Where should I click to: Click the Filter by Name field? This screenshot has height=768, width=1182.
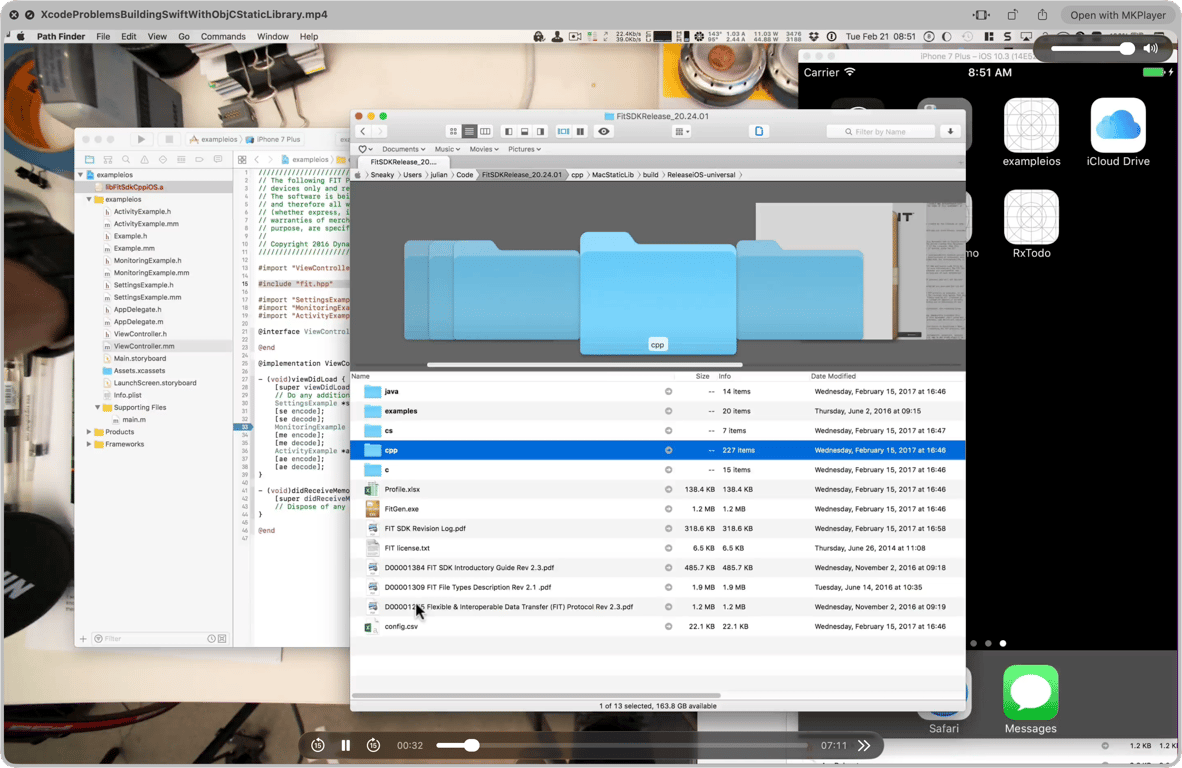click(x=881, y=131)
